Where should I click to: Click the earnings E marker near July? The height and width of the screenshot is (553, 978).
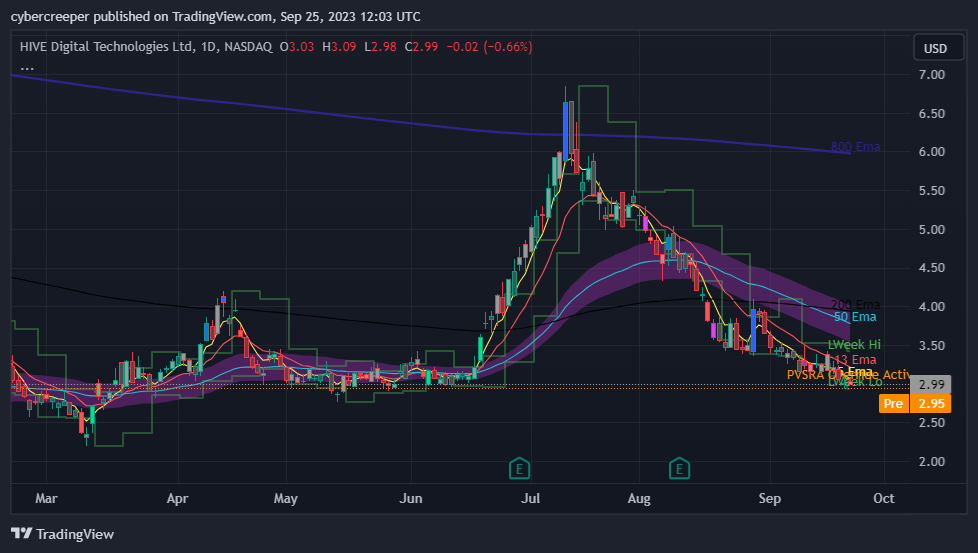[519, 467]
